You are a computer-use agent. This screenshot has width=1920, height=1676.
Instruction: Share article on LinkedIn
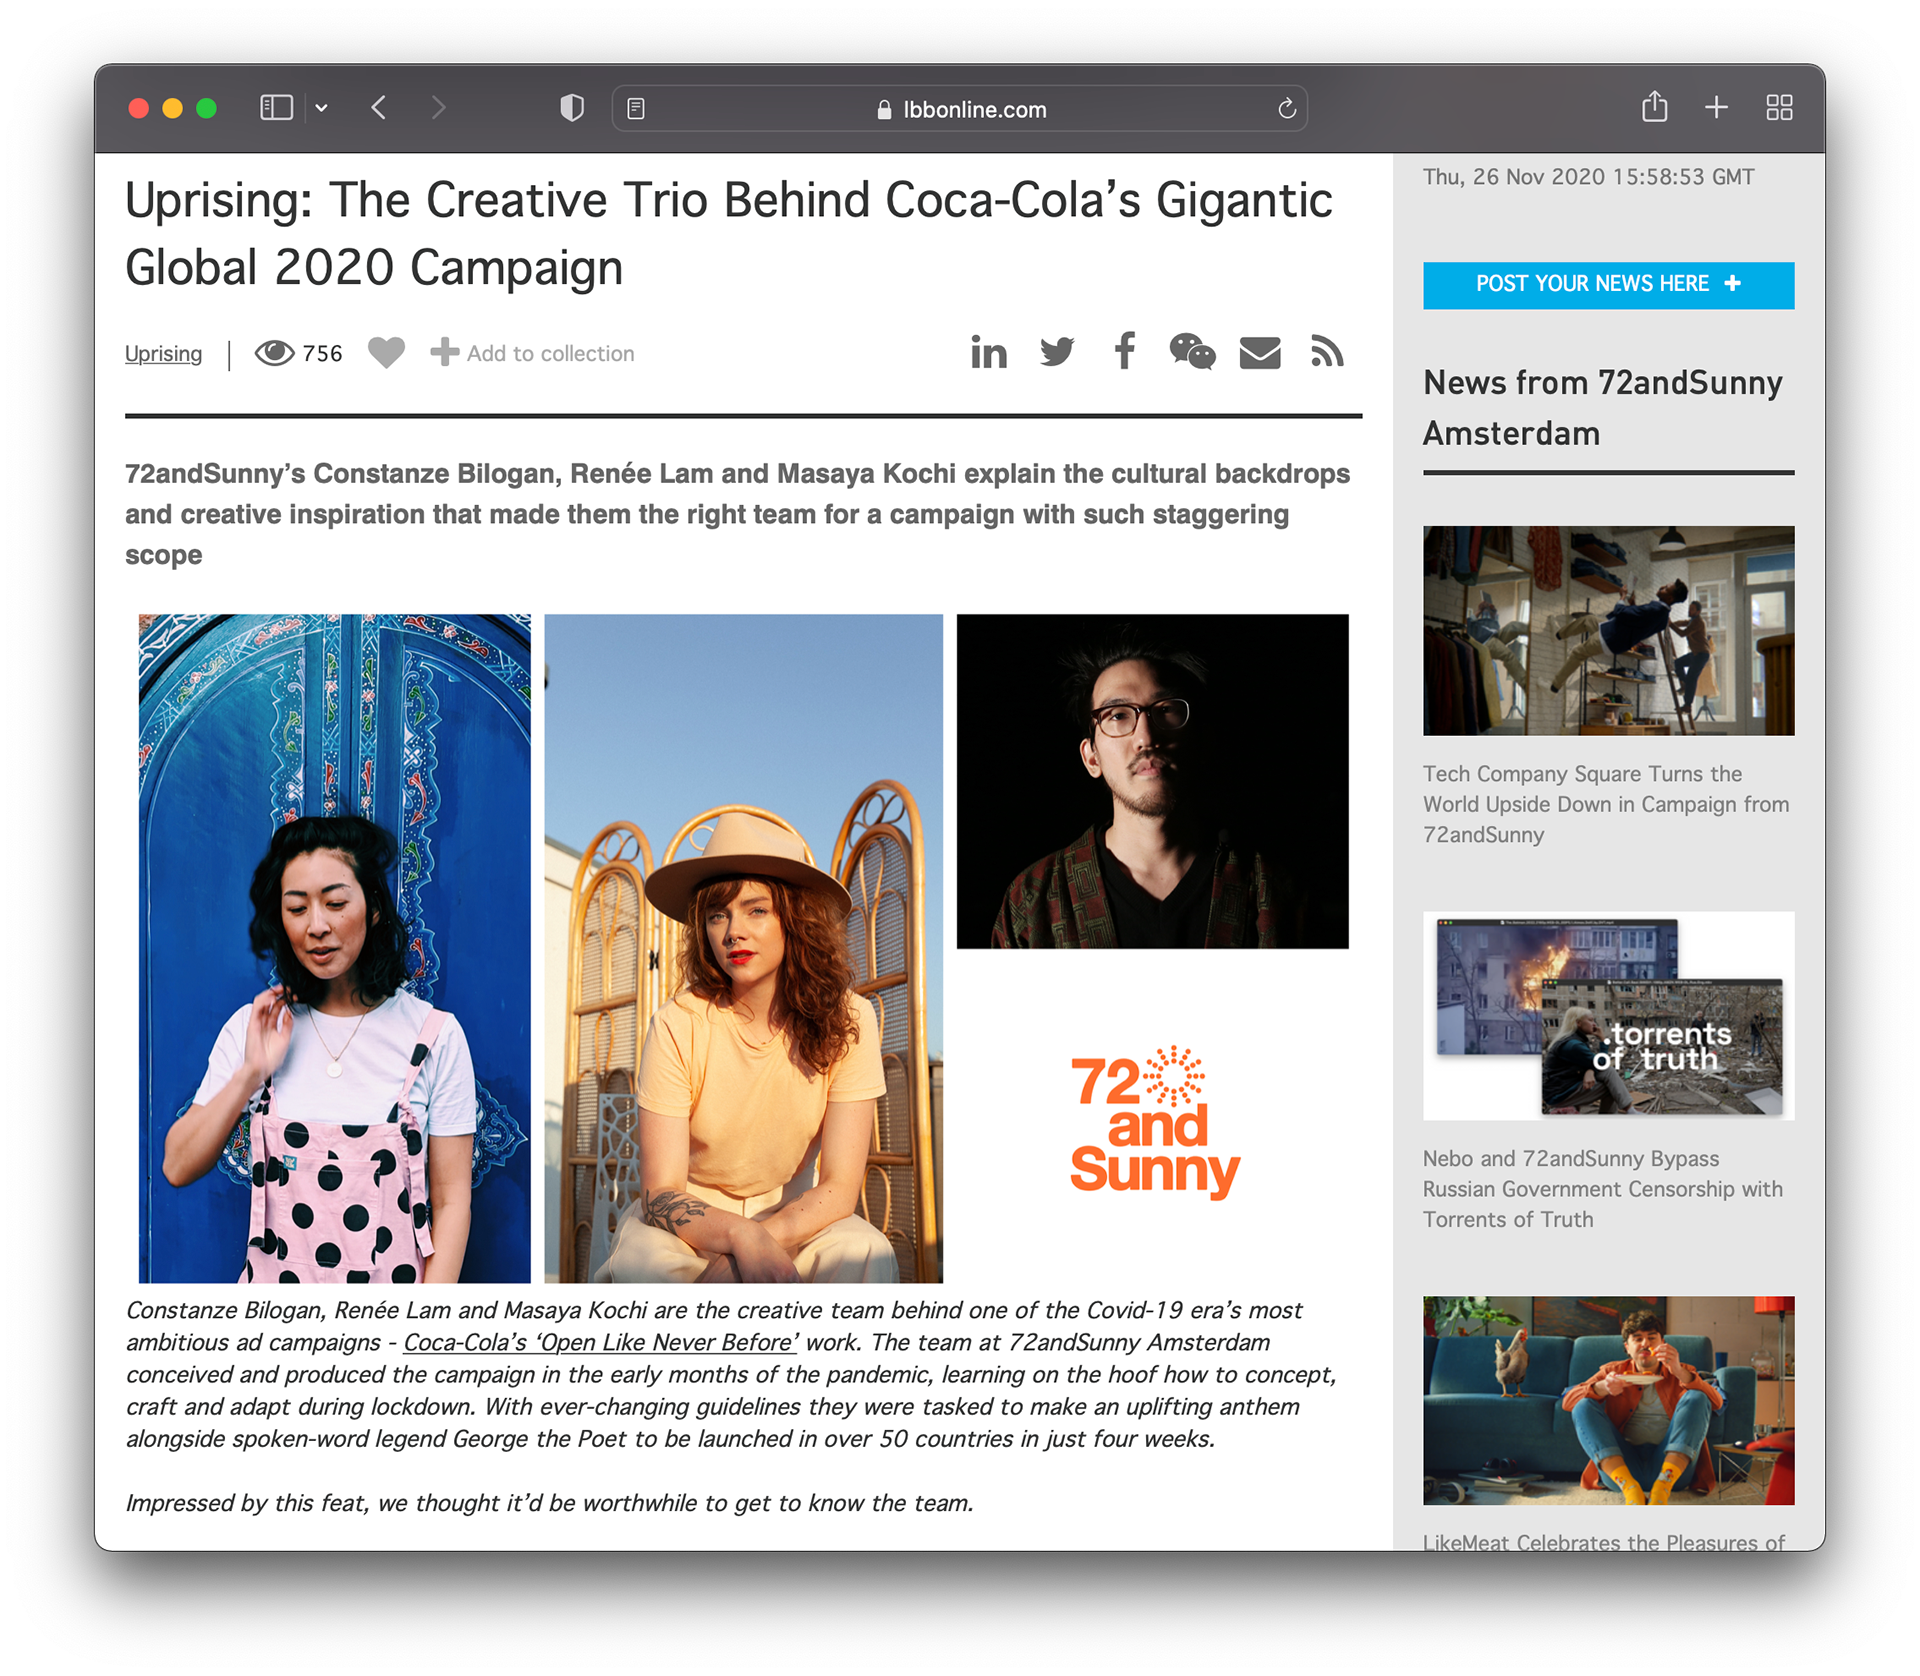click(988, 352)
